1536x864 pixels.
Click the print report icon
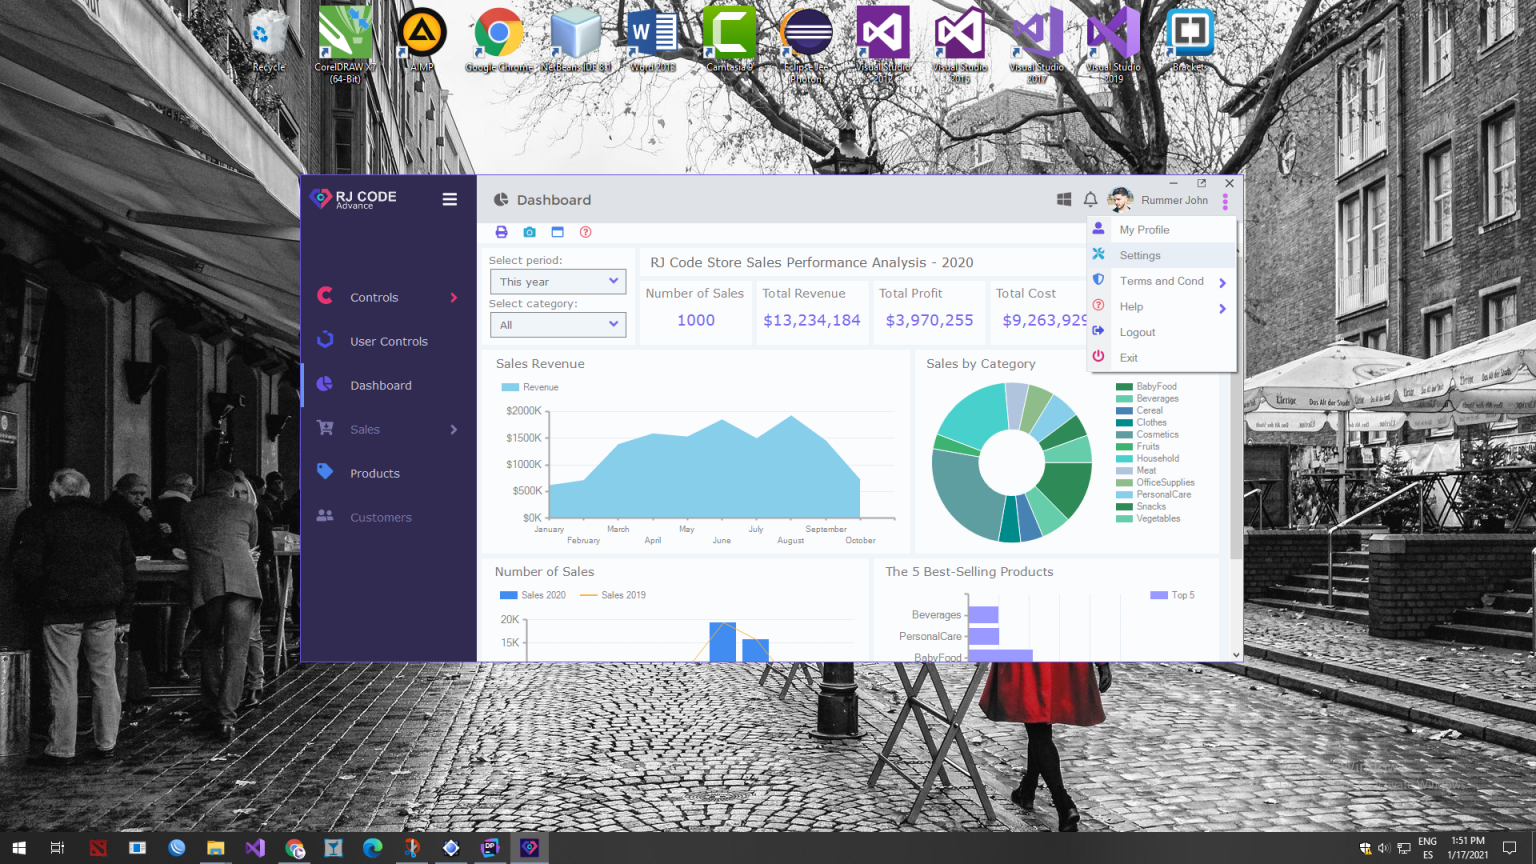[501, 231]
